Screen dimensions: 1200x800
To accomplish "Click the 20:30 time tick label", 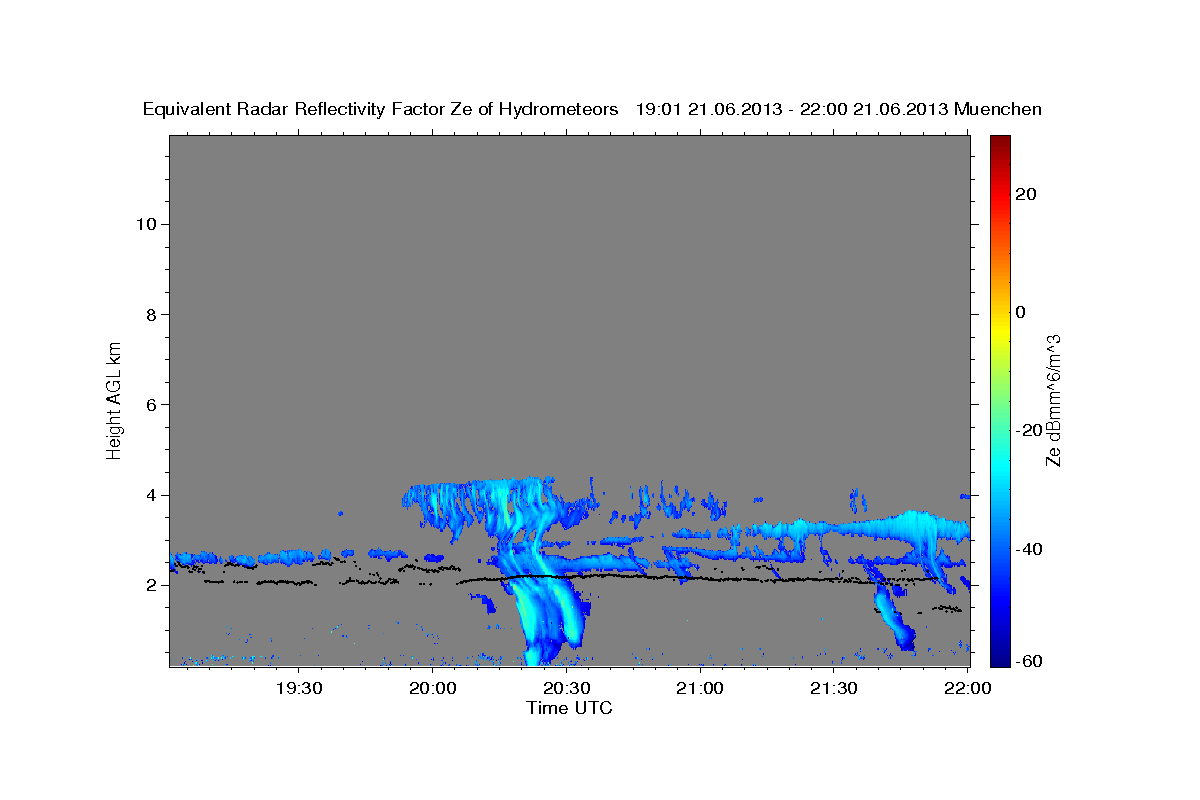I will pyautogui.click(x=566, y=688).
